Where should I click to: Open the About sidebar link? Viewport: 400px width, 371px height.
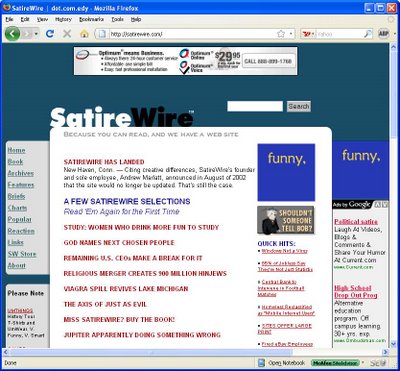tap(17, 265)
